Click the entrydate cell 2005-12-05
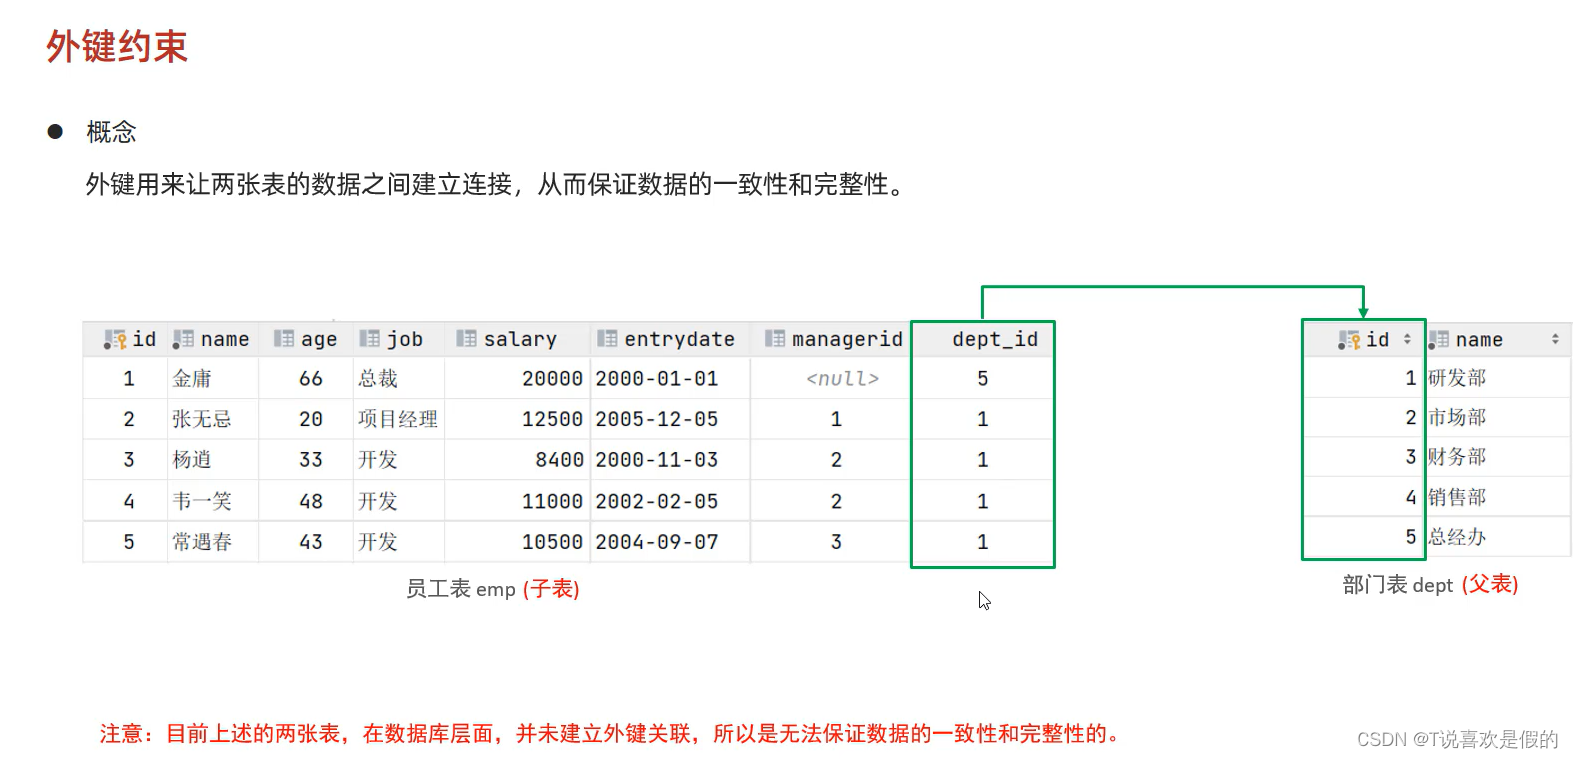Viewport: 1573px width, 759px height. [657, 419]
